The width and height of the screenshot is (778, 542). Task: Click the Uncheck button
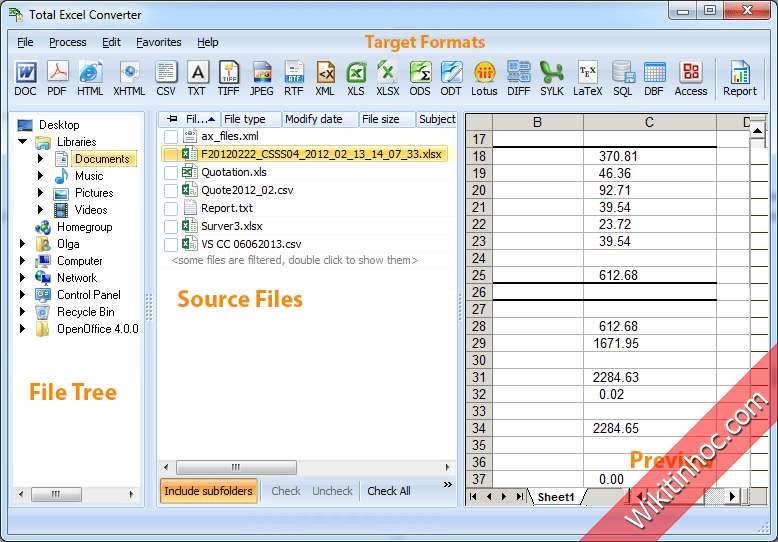point(332,491)
